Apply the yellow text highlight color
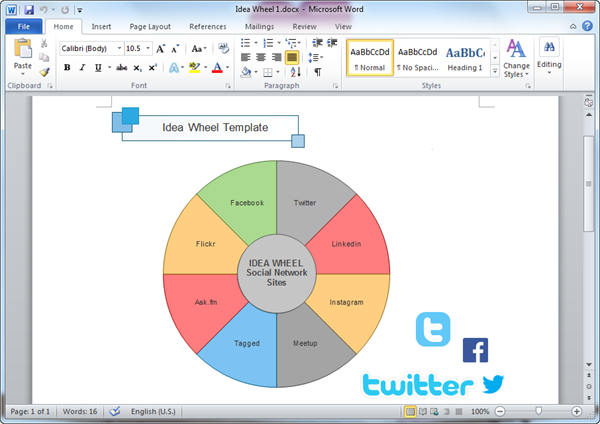 [x=194, y=68]
